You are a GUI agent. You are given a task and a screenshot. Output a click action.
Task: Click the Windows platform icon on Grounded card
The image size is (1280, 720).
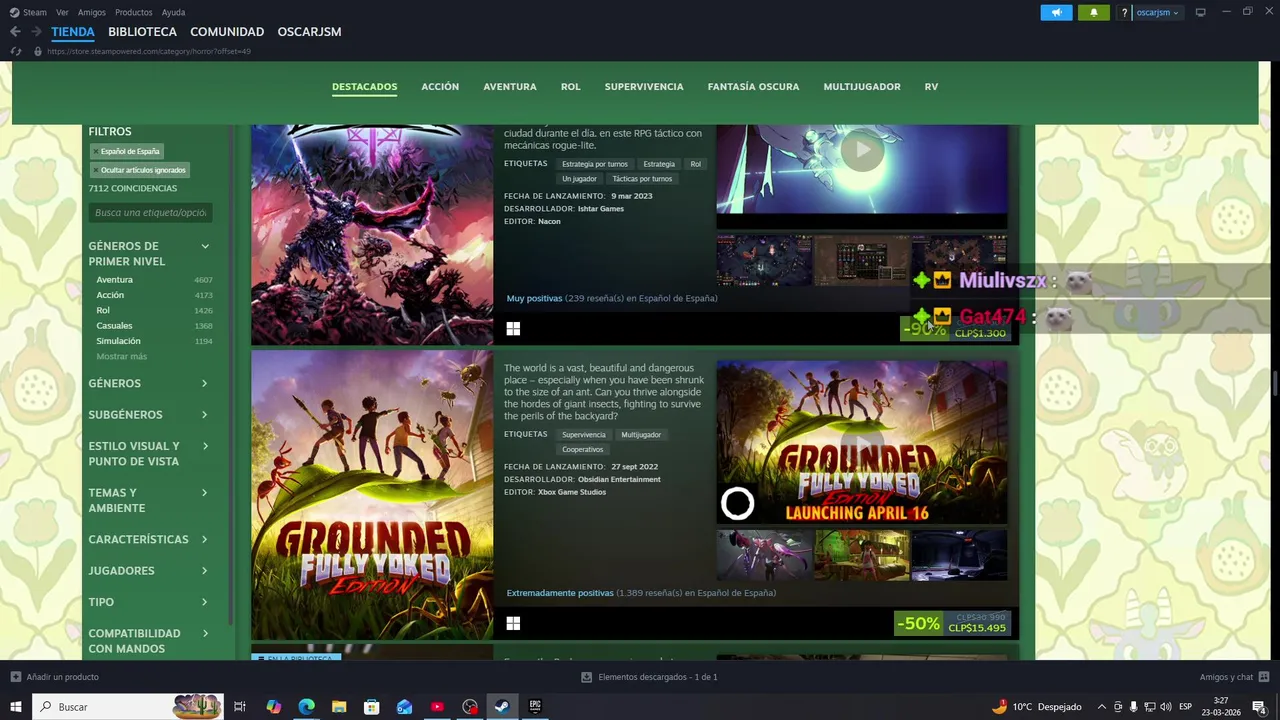(x=513, y=623)
